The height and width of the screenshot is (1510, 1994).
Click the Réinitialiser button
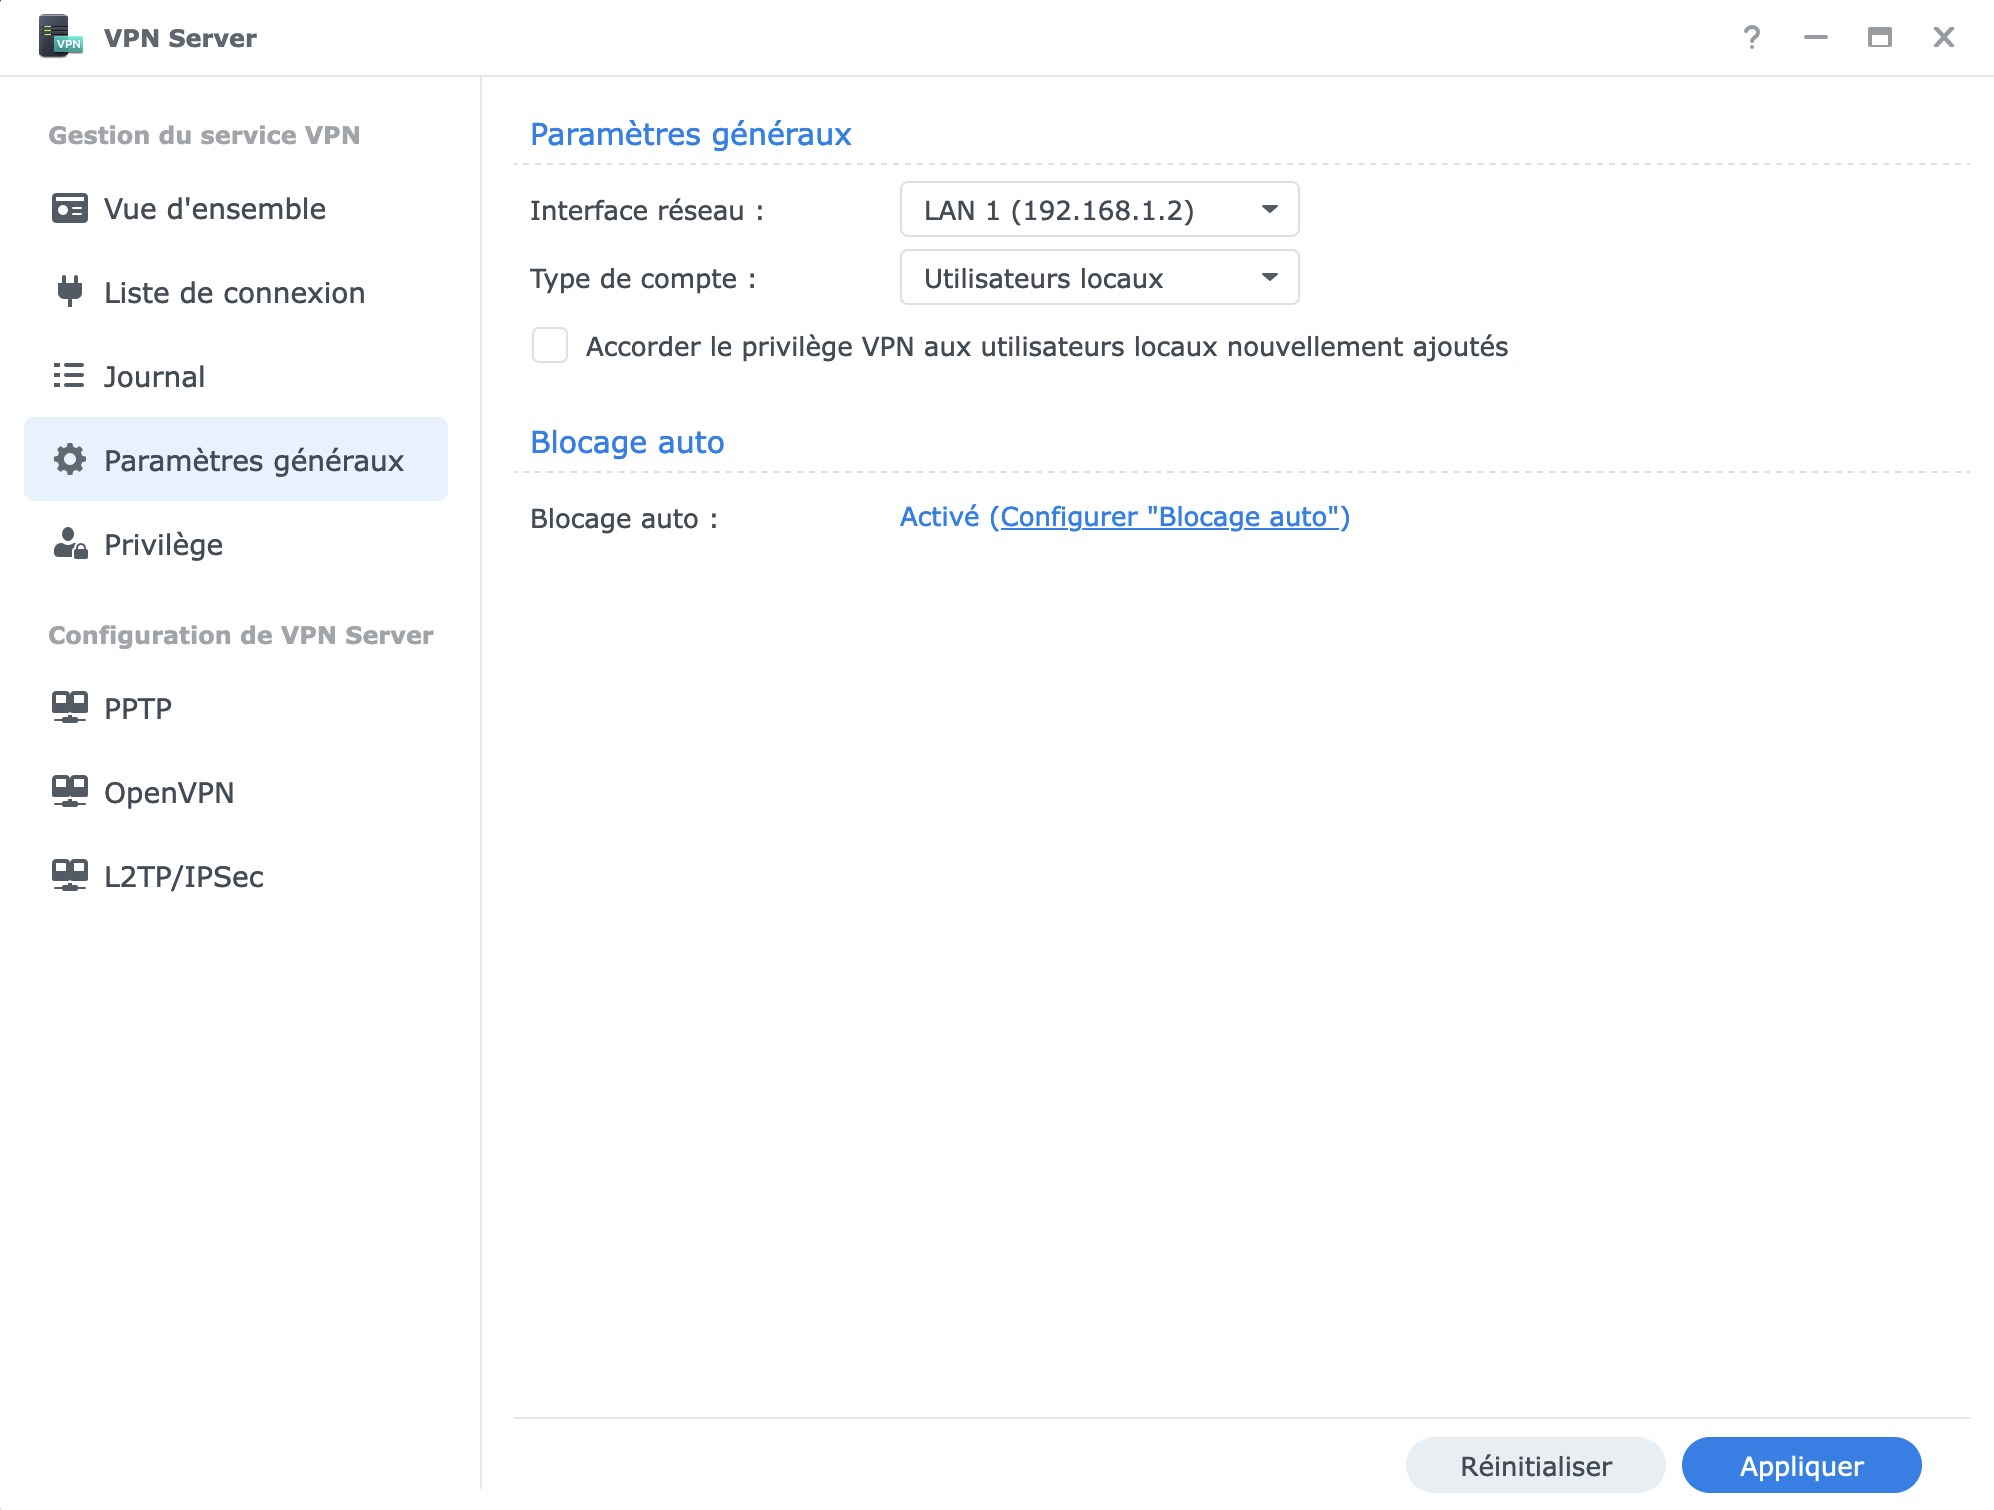point(1535,1465)
